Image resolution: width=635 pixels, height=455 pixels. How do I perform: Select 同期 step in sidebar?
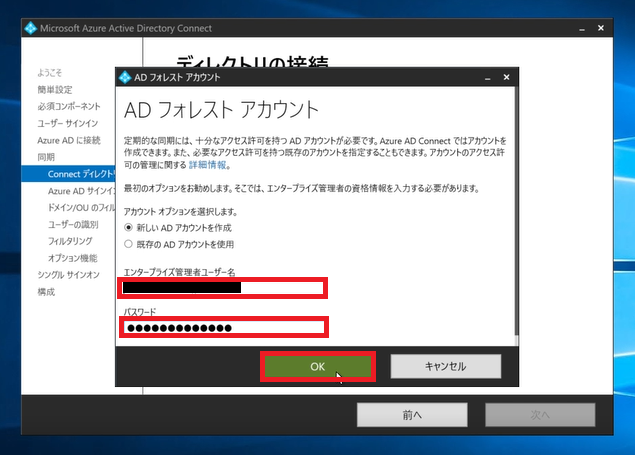point(46,157)
